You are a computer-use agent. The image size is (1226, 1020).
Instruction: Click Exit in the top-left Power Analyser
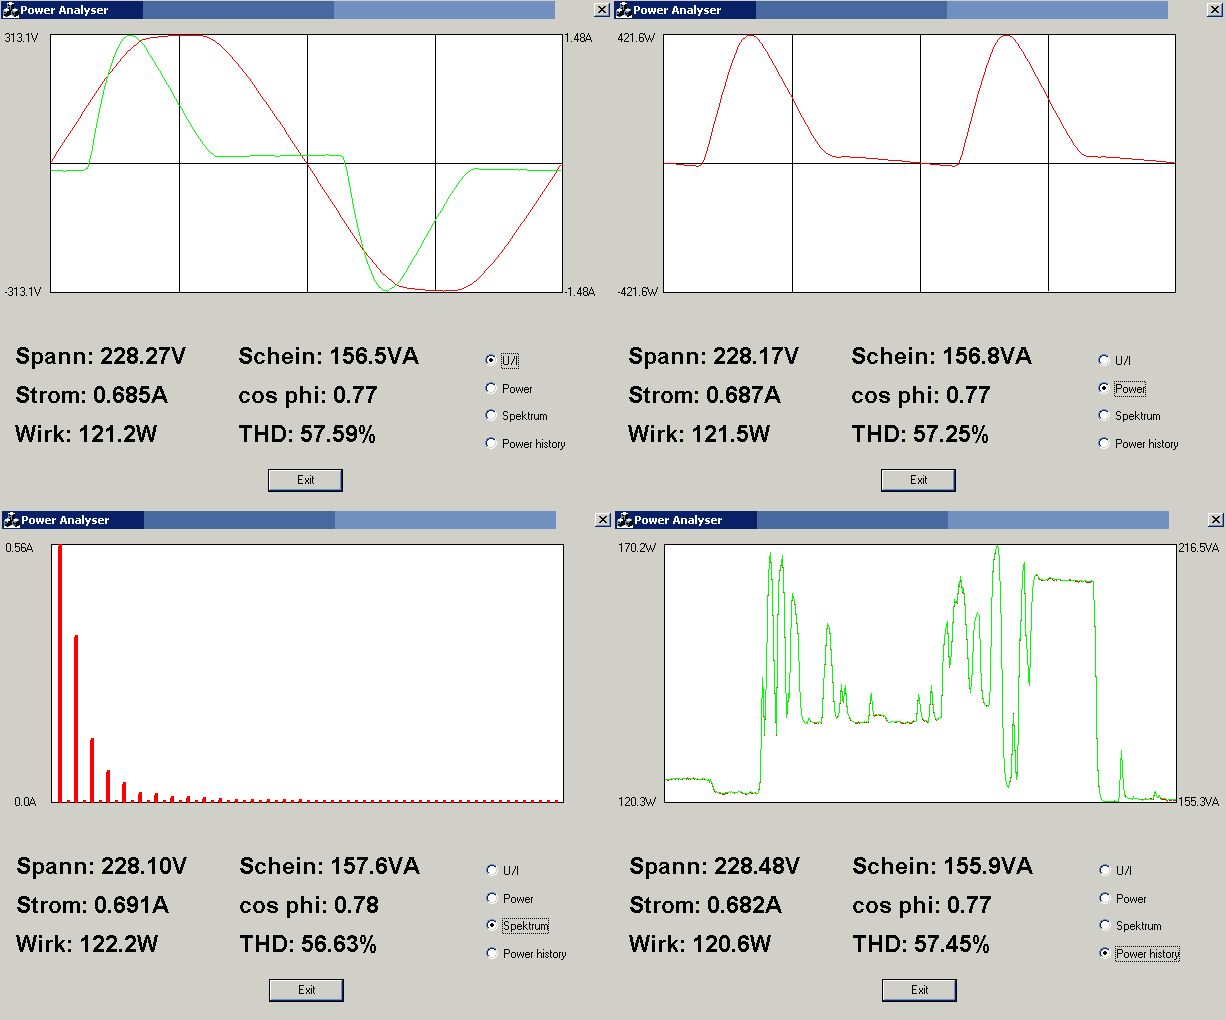pyautogui.click(x=305, y=480)
